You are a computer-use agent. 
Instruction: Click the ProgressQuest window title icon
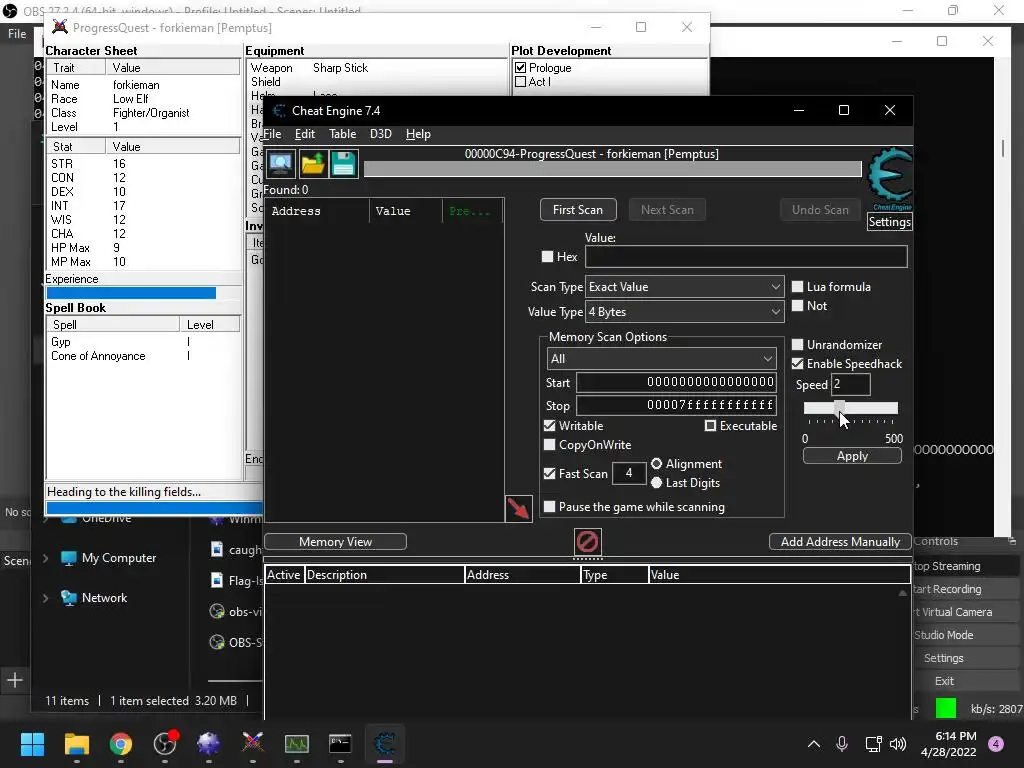click(x=59, y=27)
